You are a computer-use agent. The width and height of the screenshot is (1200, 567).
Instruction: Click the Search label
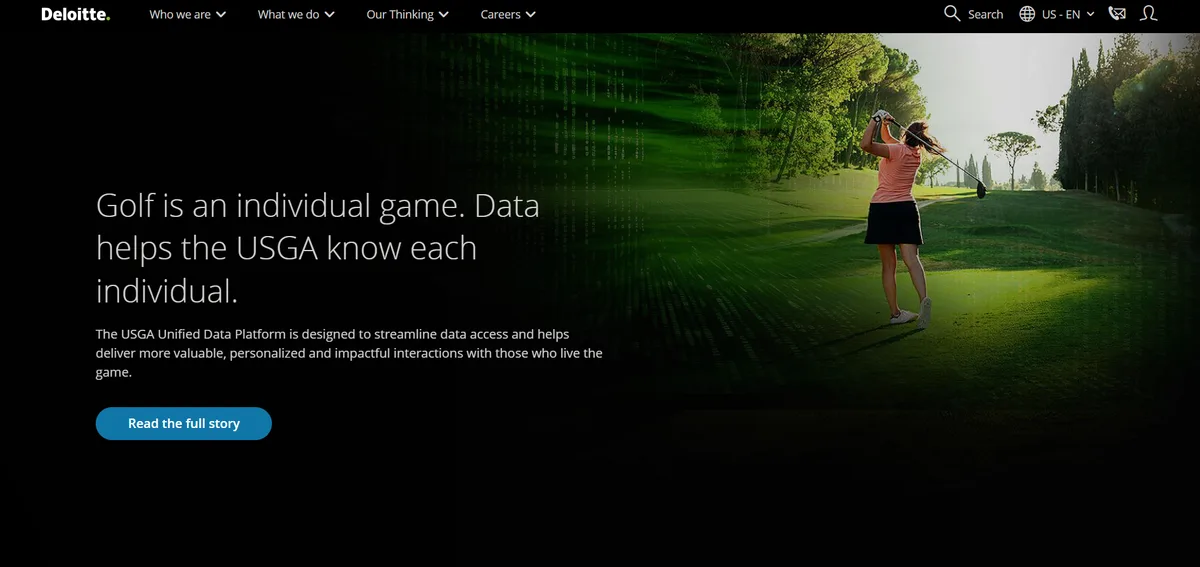click(x=985, y=14)
